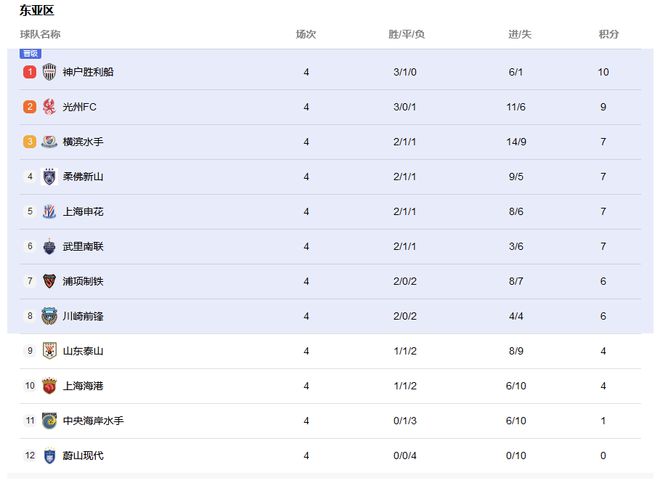
Task: Open team 武里南联
Action: click(83, 247)
